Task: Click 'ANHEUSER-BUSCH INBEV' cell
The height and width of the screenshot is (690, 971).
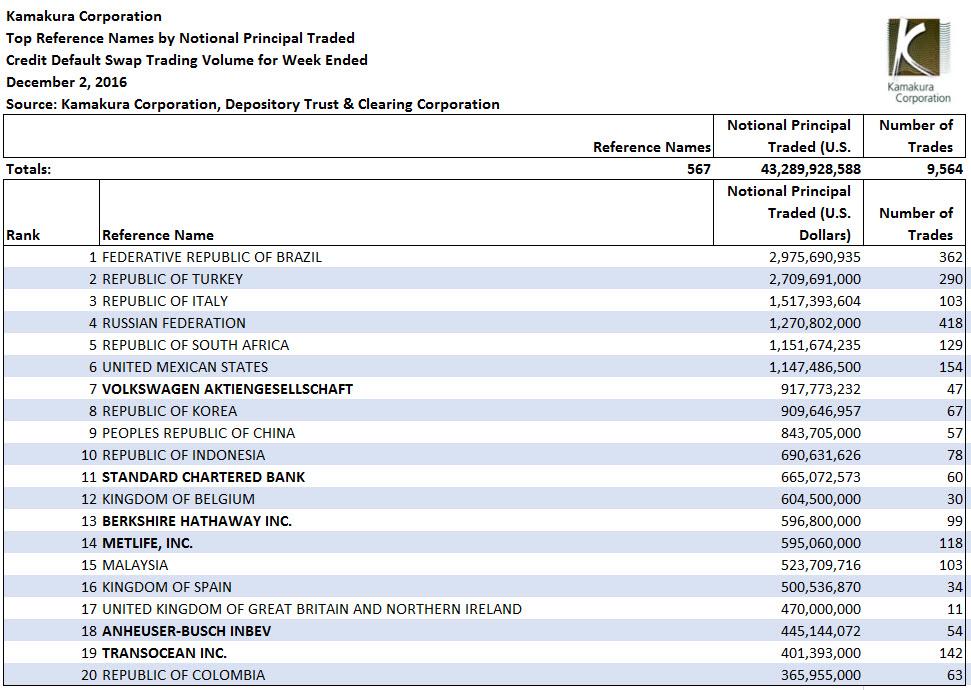Action: [186, 631]
